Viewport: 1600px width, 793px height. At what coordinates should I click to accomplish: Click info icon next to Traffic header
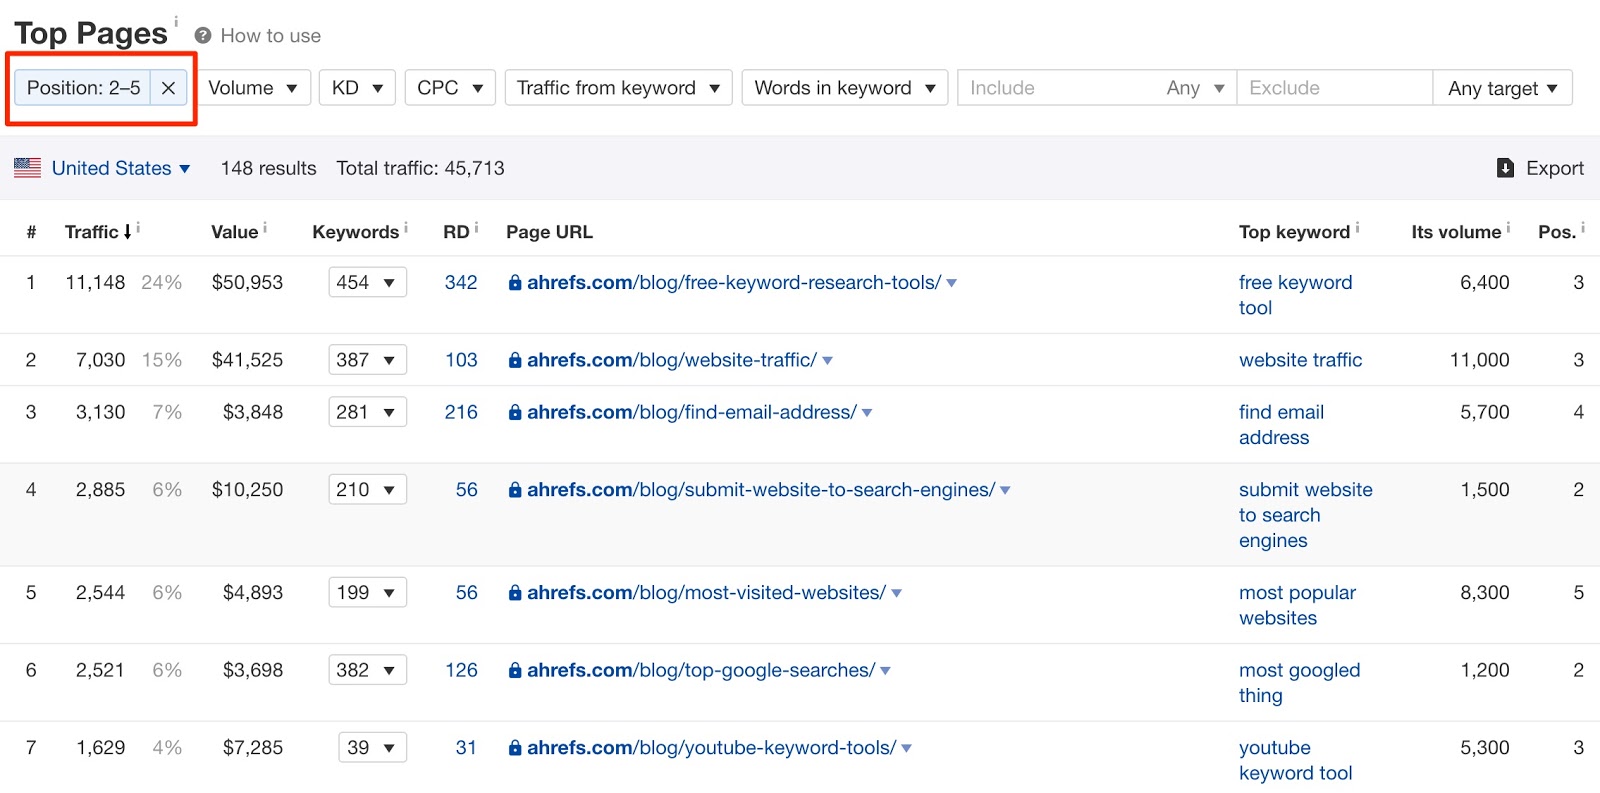coord(138,227)
